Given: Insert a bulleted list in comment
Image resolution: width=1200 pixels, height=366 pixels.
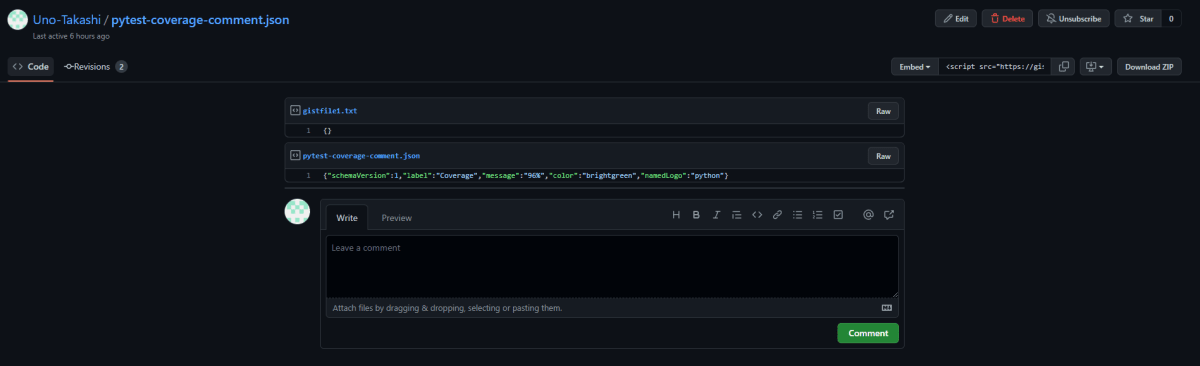Looking at the screenshot, I should click(x=798, y=215).
